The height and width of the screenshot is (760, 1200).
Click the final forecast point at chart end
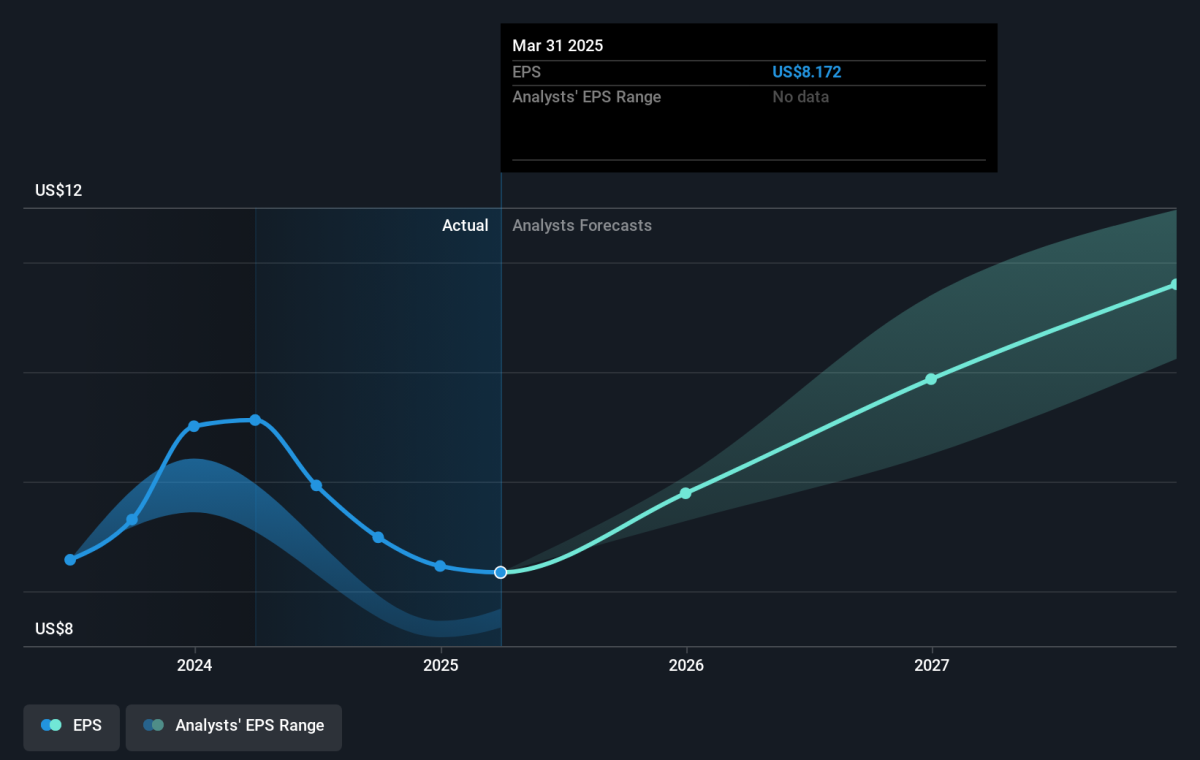1174,285
